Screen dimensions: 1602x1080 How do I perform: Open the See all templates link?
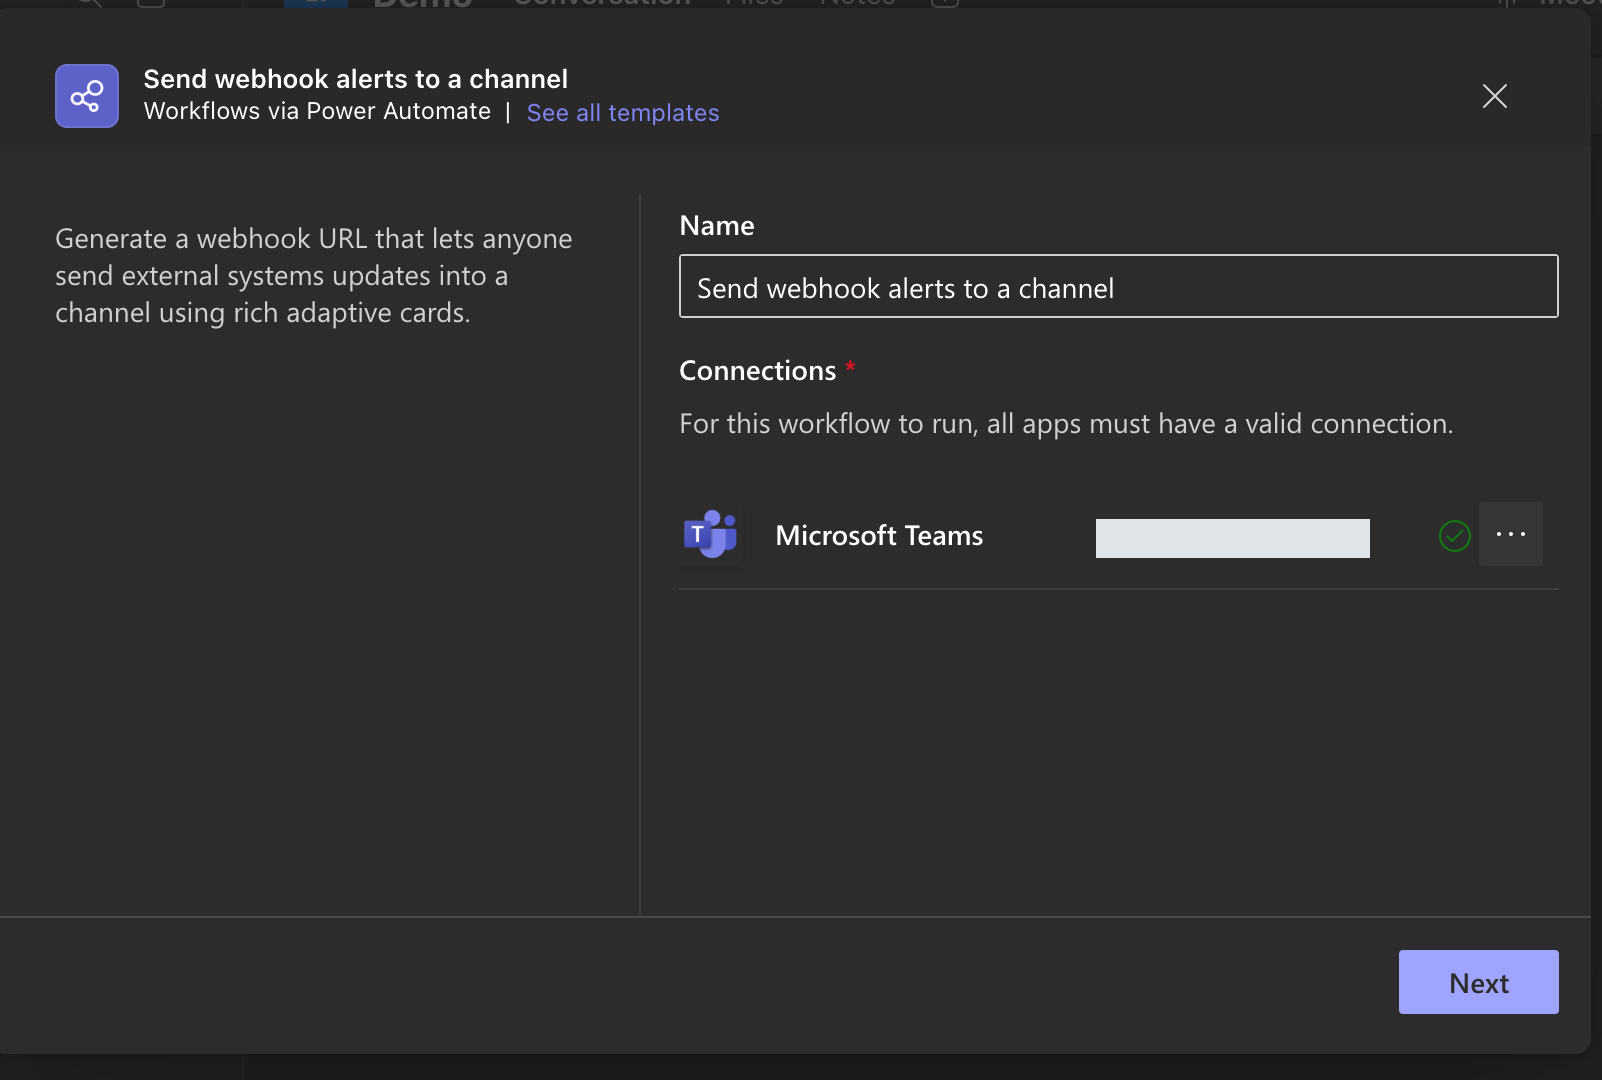click(x=623, y=113)
